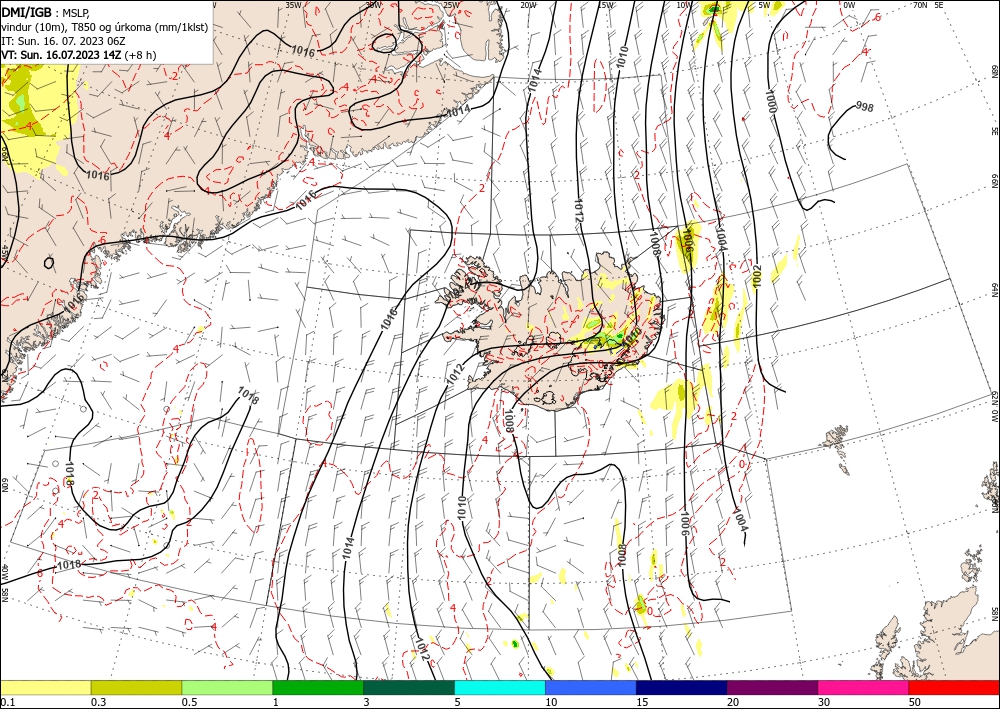Click legend value '15'
1000x709 pixels.
click(x=642, y=702)
